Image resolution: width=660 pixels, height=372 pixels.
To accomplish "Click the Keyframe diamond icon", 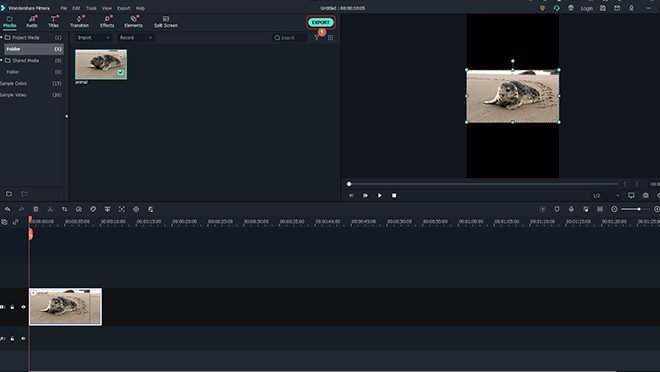I will (x=136, y=209).
